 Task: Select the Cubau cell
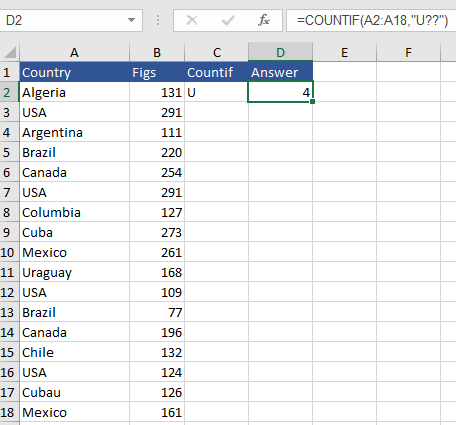(x=74, y=392)
